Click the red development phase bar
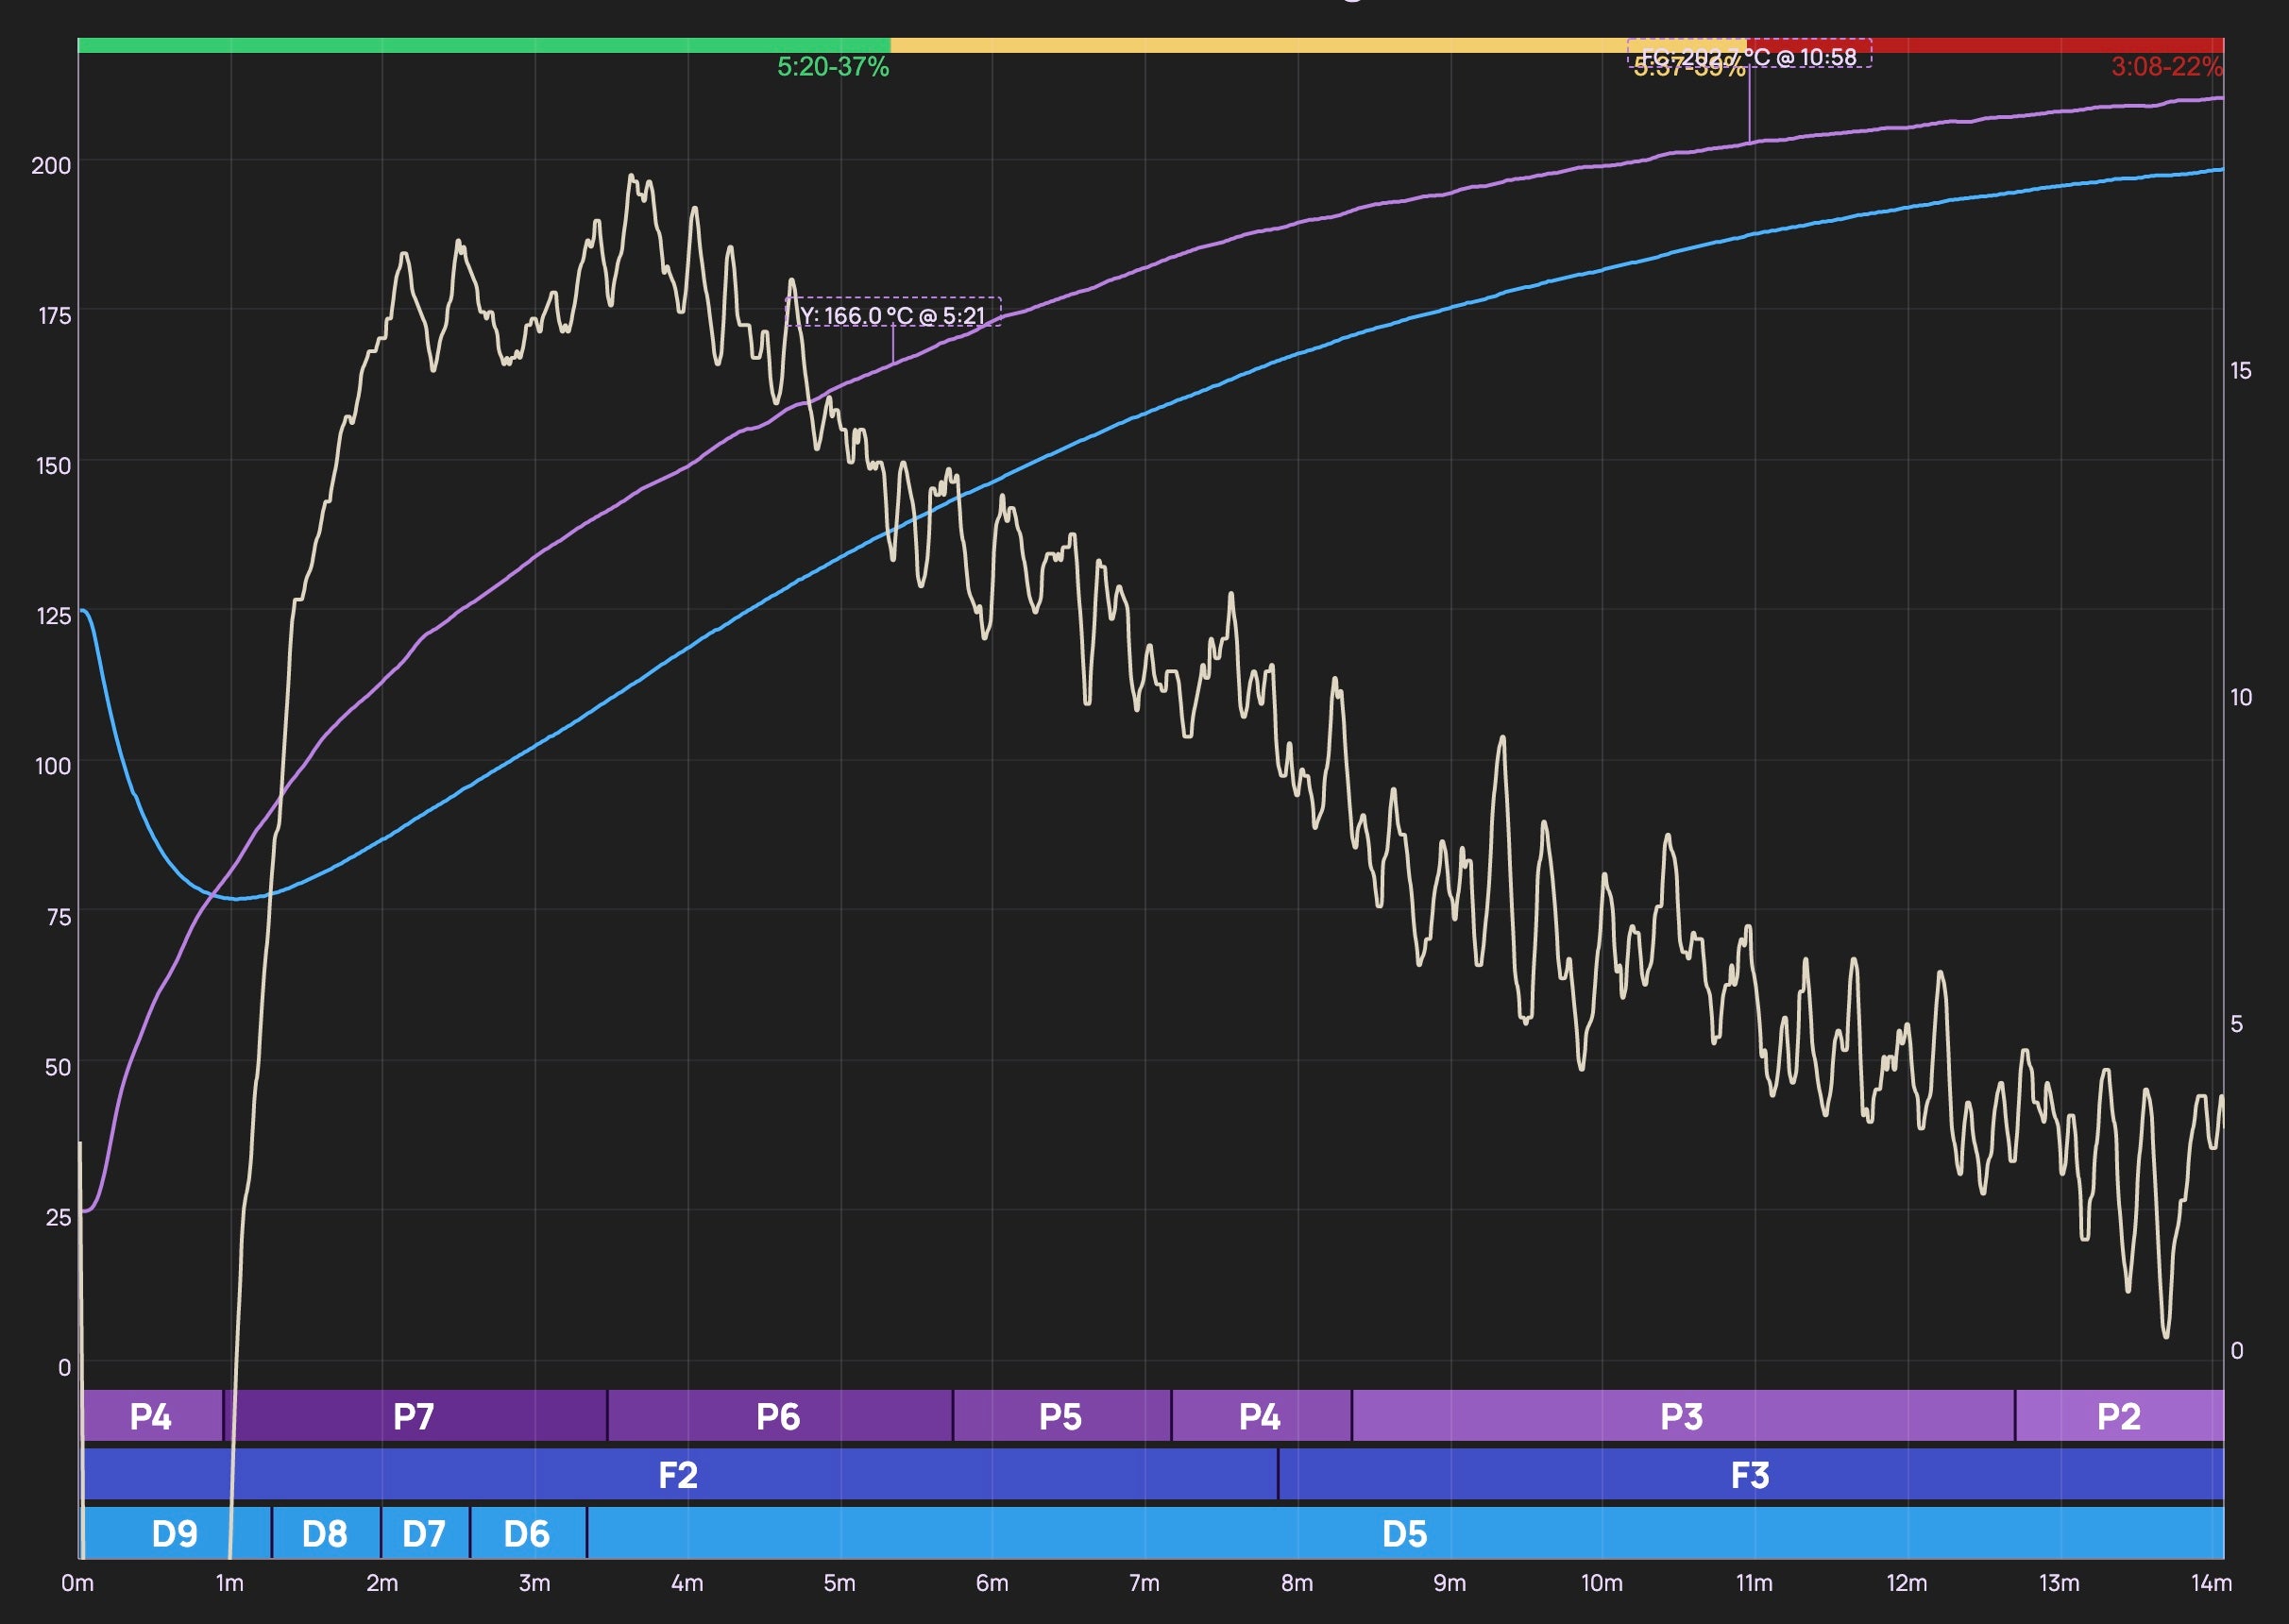 tap(1985, 45)
